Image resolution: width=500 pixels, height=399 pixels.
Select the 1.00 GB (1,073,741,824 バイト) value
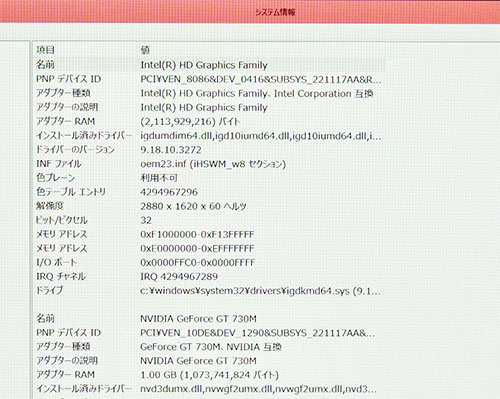(210, 375)
